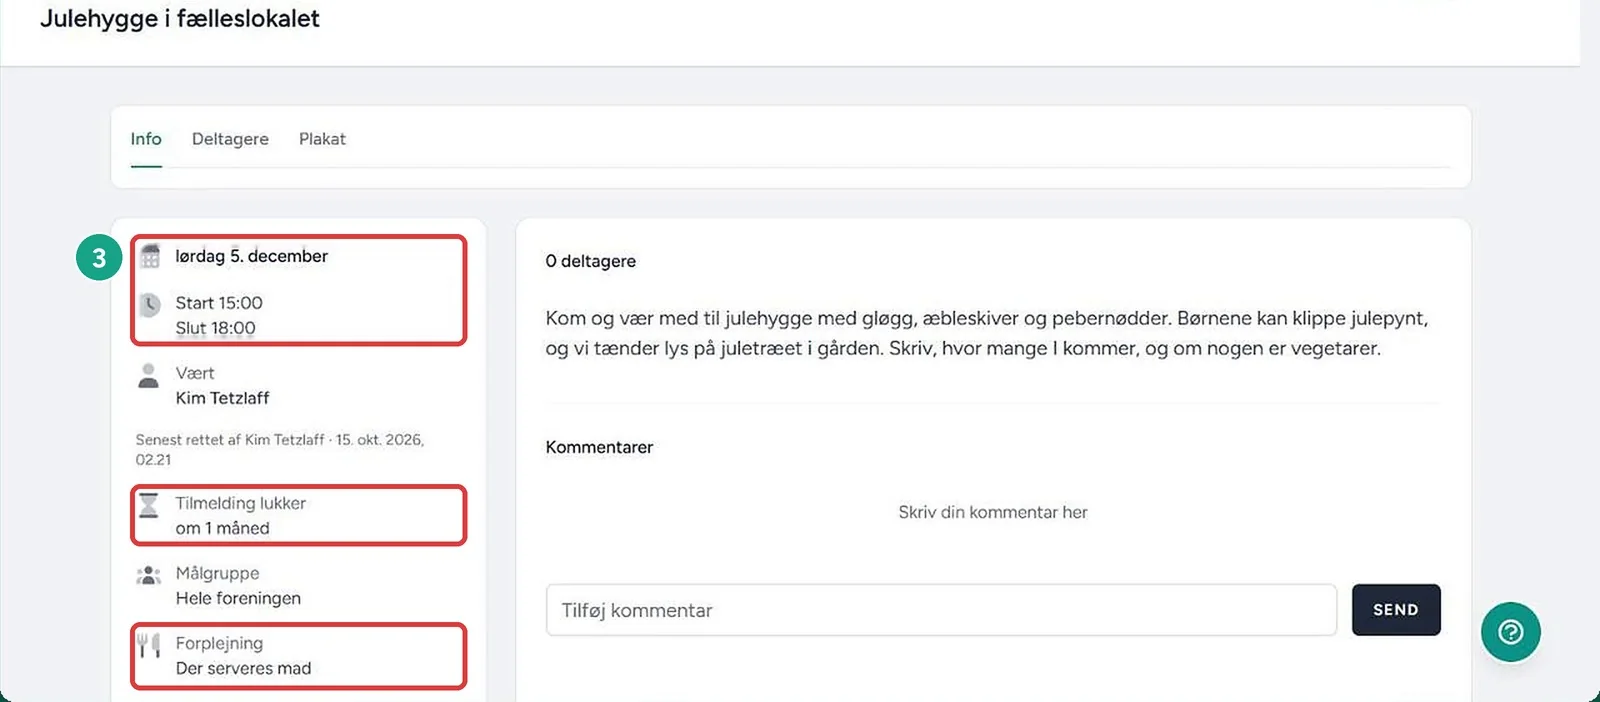Open the Plakat tab
This screenshot has height=702, width=1600.
(322, 139)
